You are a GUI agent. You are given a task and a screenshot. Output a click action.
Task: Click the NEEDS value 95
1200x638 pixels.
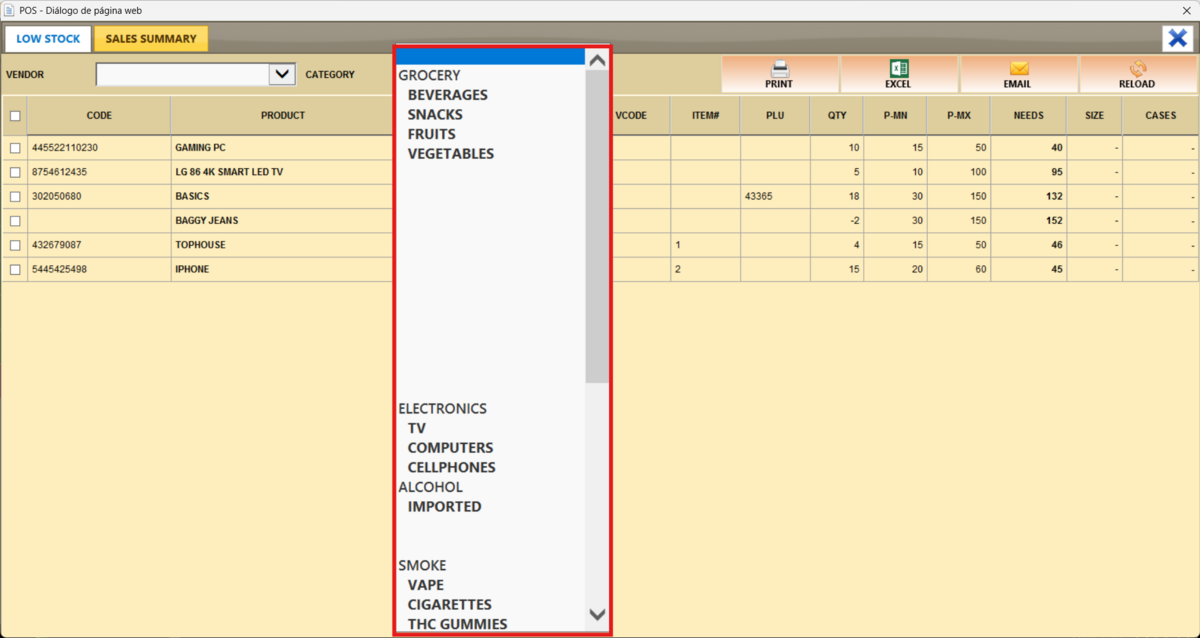click(x=1056, y=172)
